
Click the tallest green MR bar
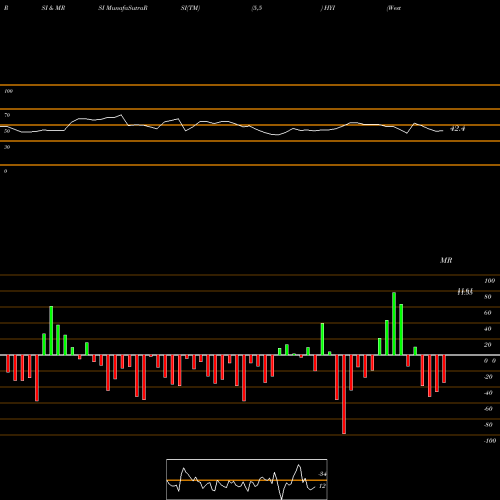394,324
